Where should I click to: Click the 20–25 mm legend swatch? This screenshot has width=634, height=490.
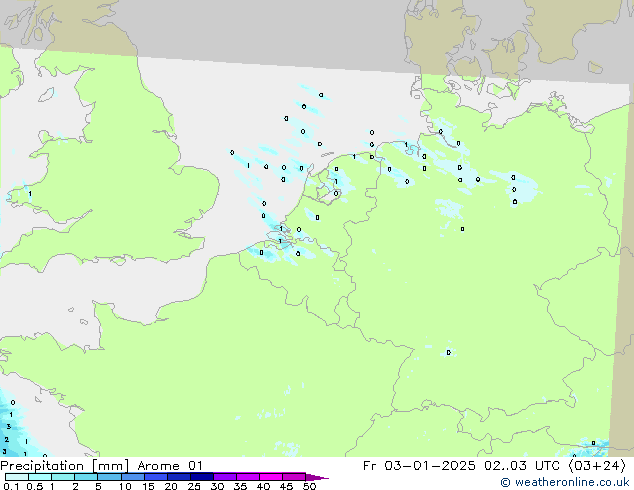click(x=179, y=477)
